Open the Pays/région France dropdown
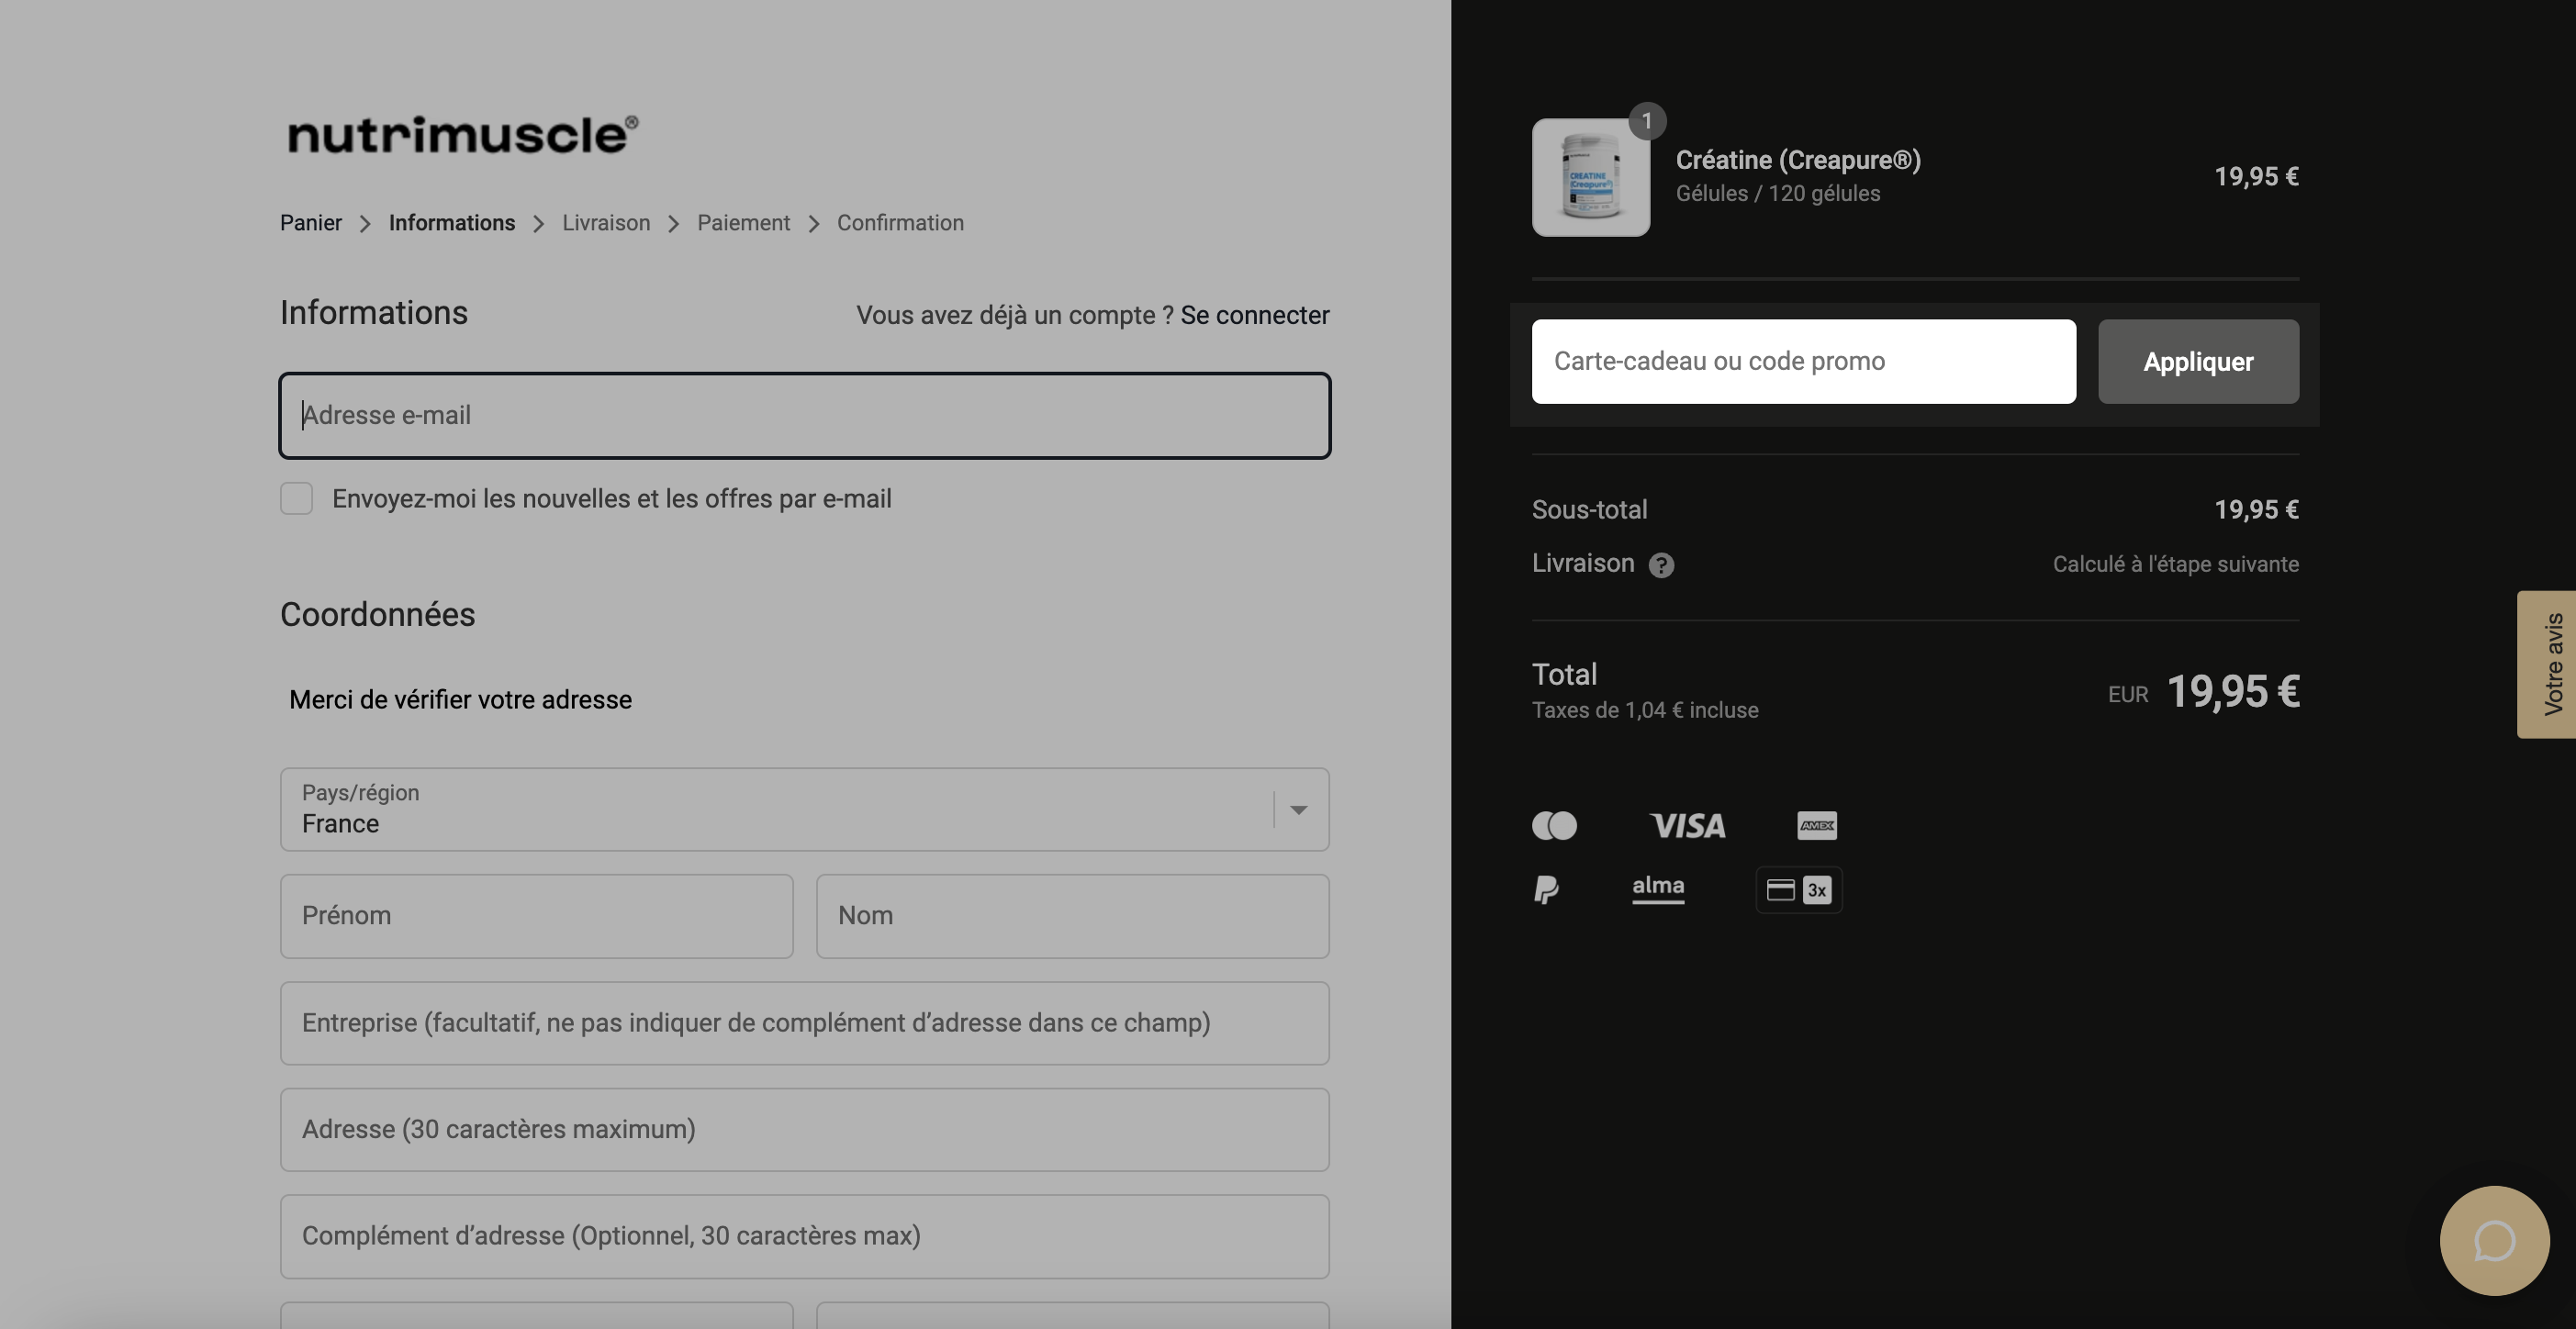Image resolution: width=2576 pixels, height=1329 pixels. [804, 809]
